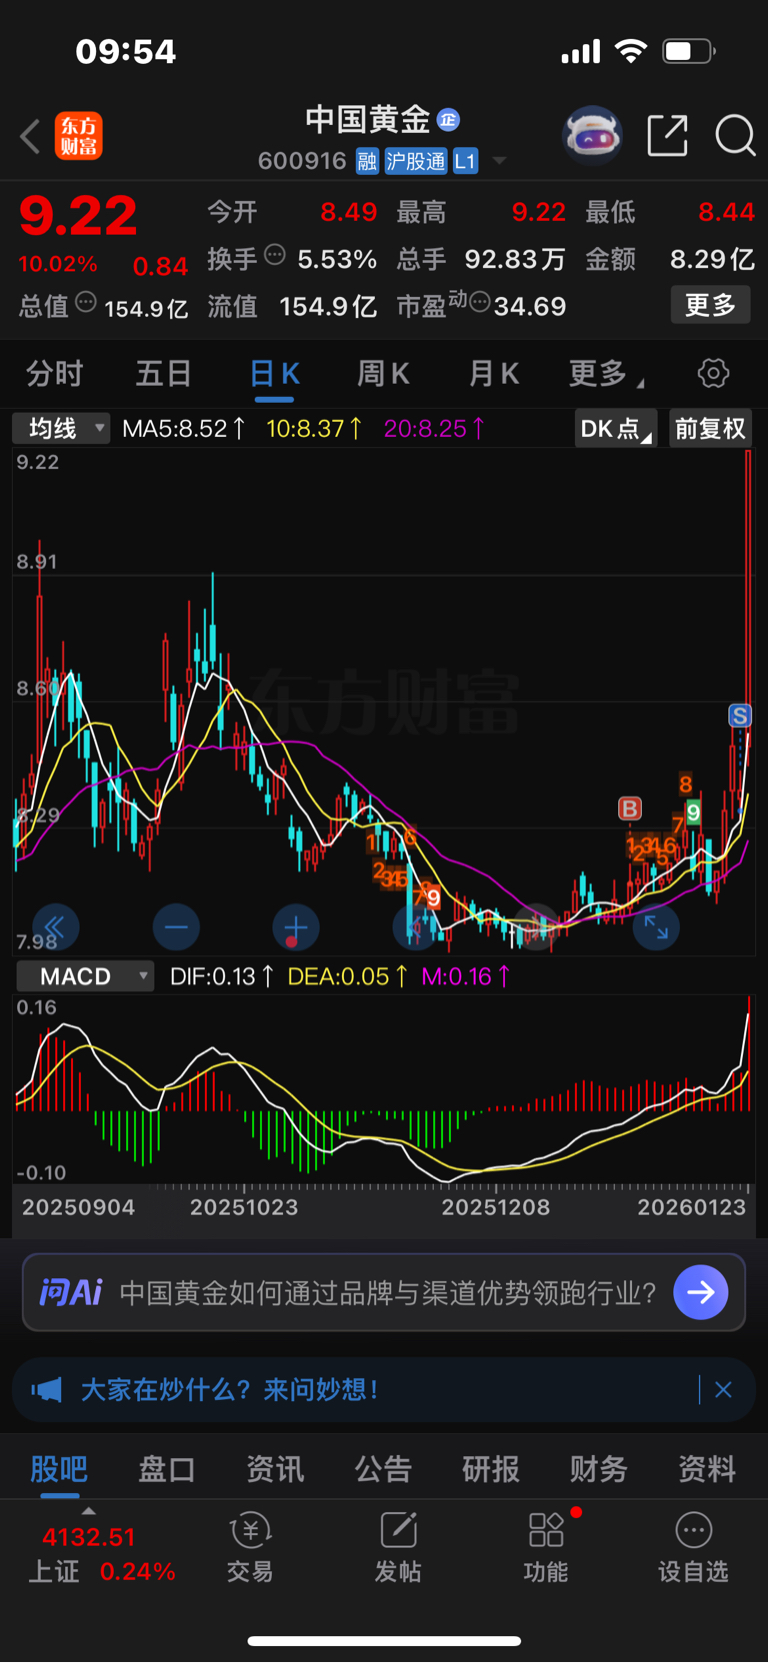Tap the smiley icon next to 市盈动
This screenshot has width=768, height=1663.
(480, 302)
